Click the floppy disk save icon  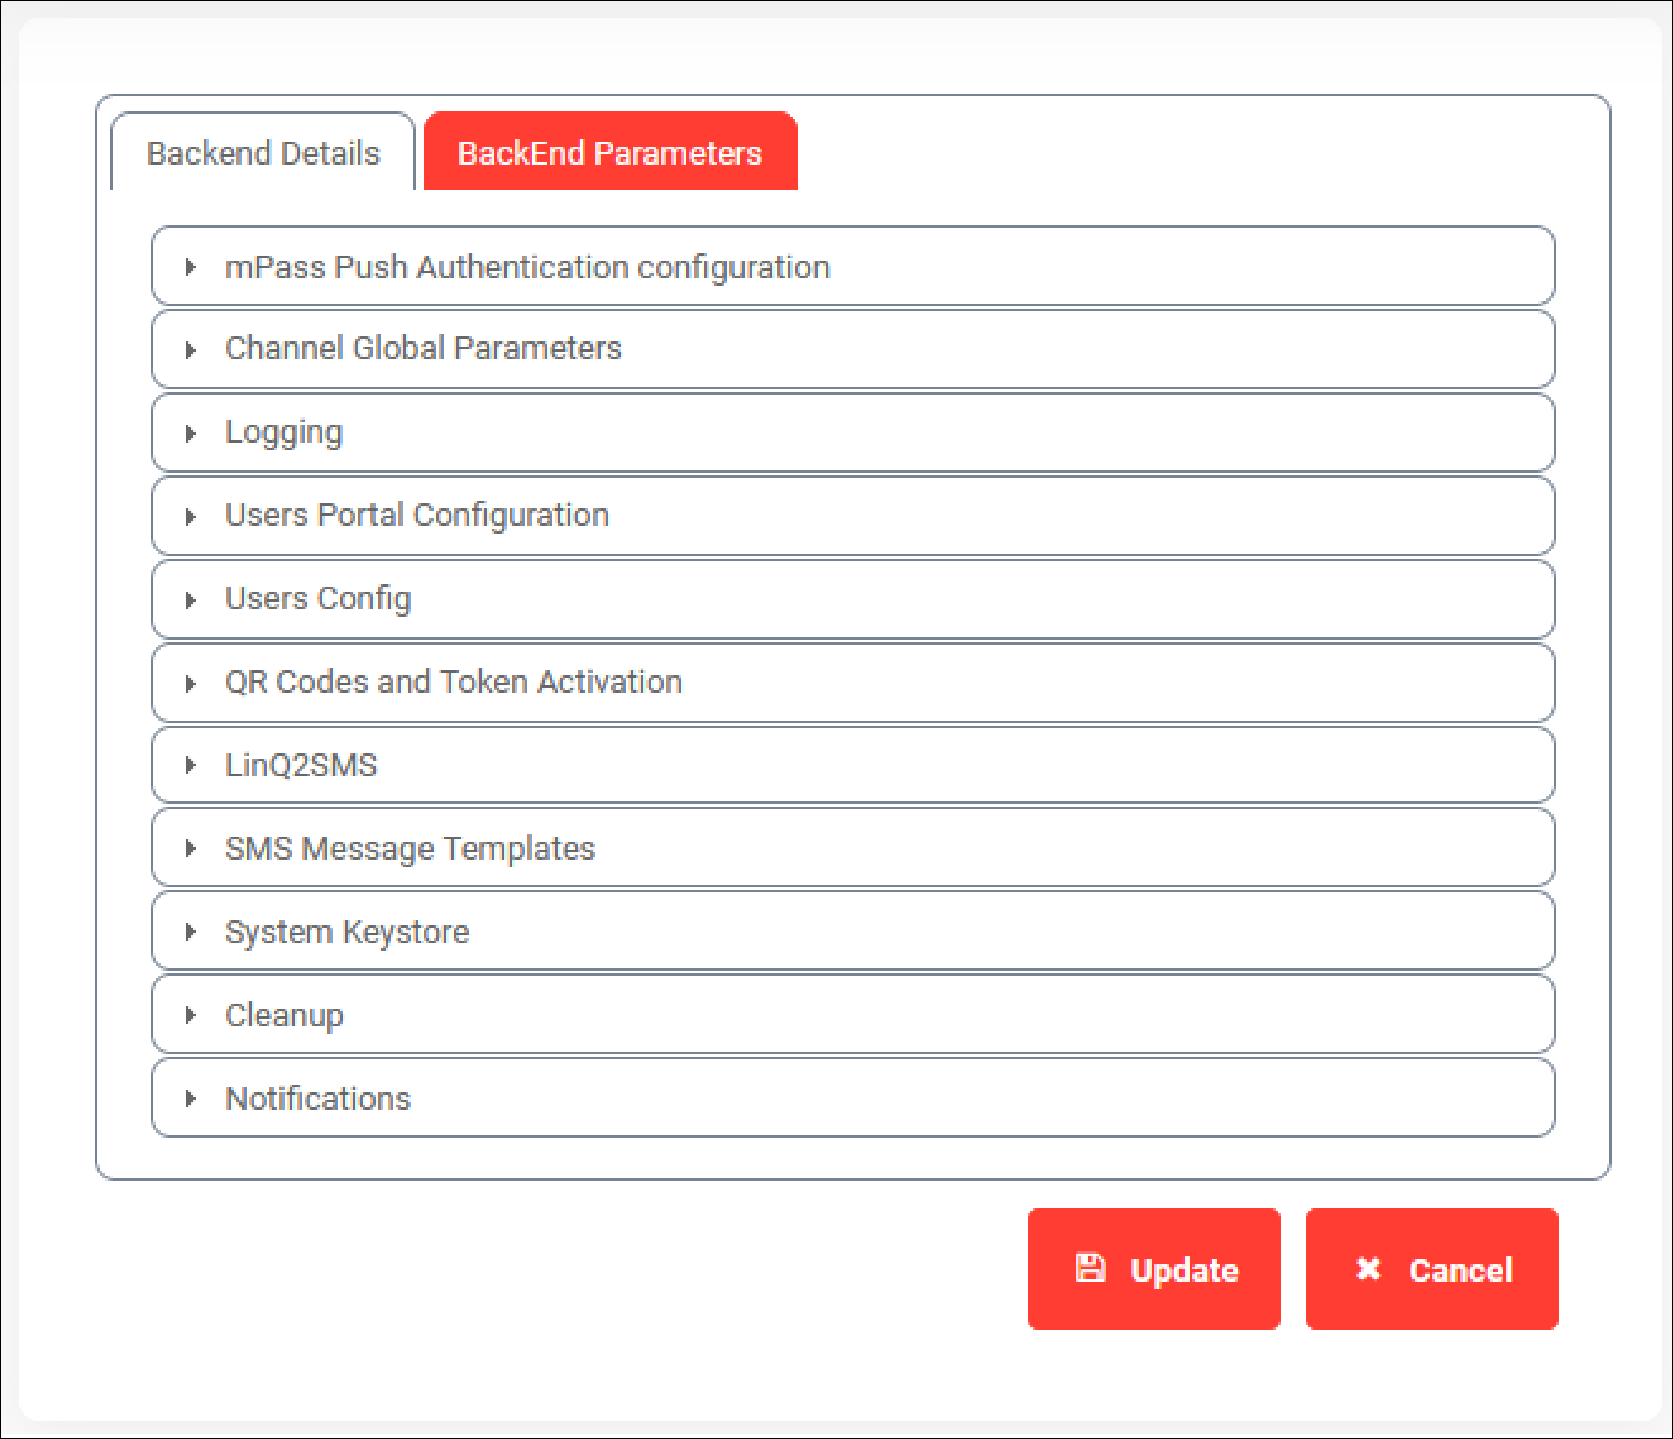[x=1090, y=1268]
